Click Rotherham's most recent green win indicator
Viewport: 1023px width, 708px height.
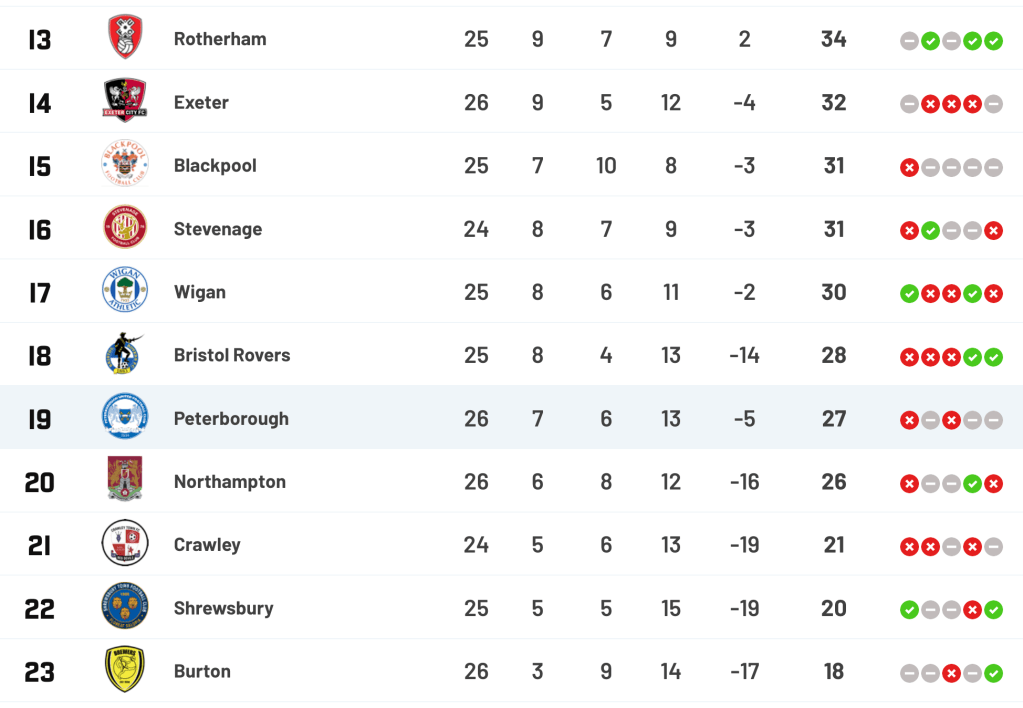click(993, 41)
